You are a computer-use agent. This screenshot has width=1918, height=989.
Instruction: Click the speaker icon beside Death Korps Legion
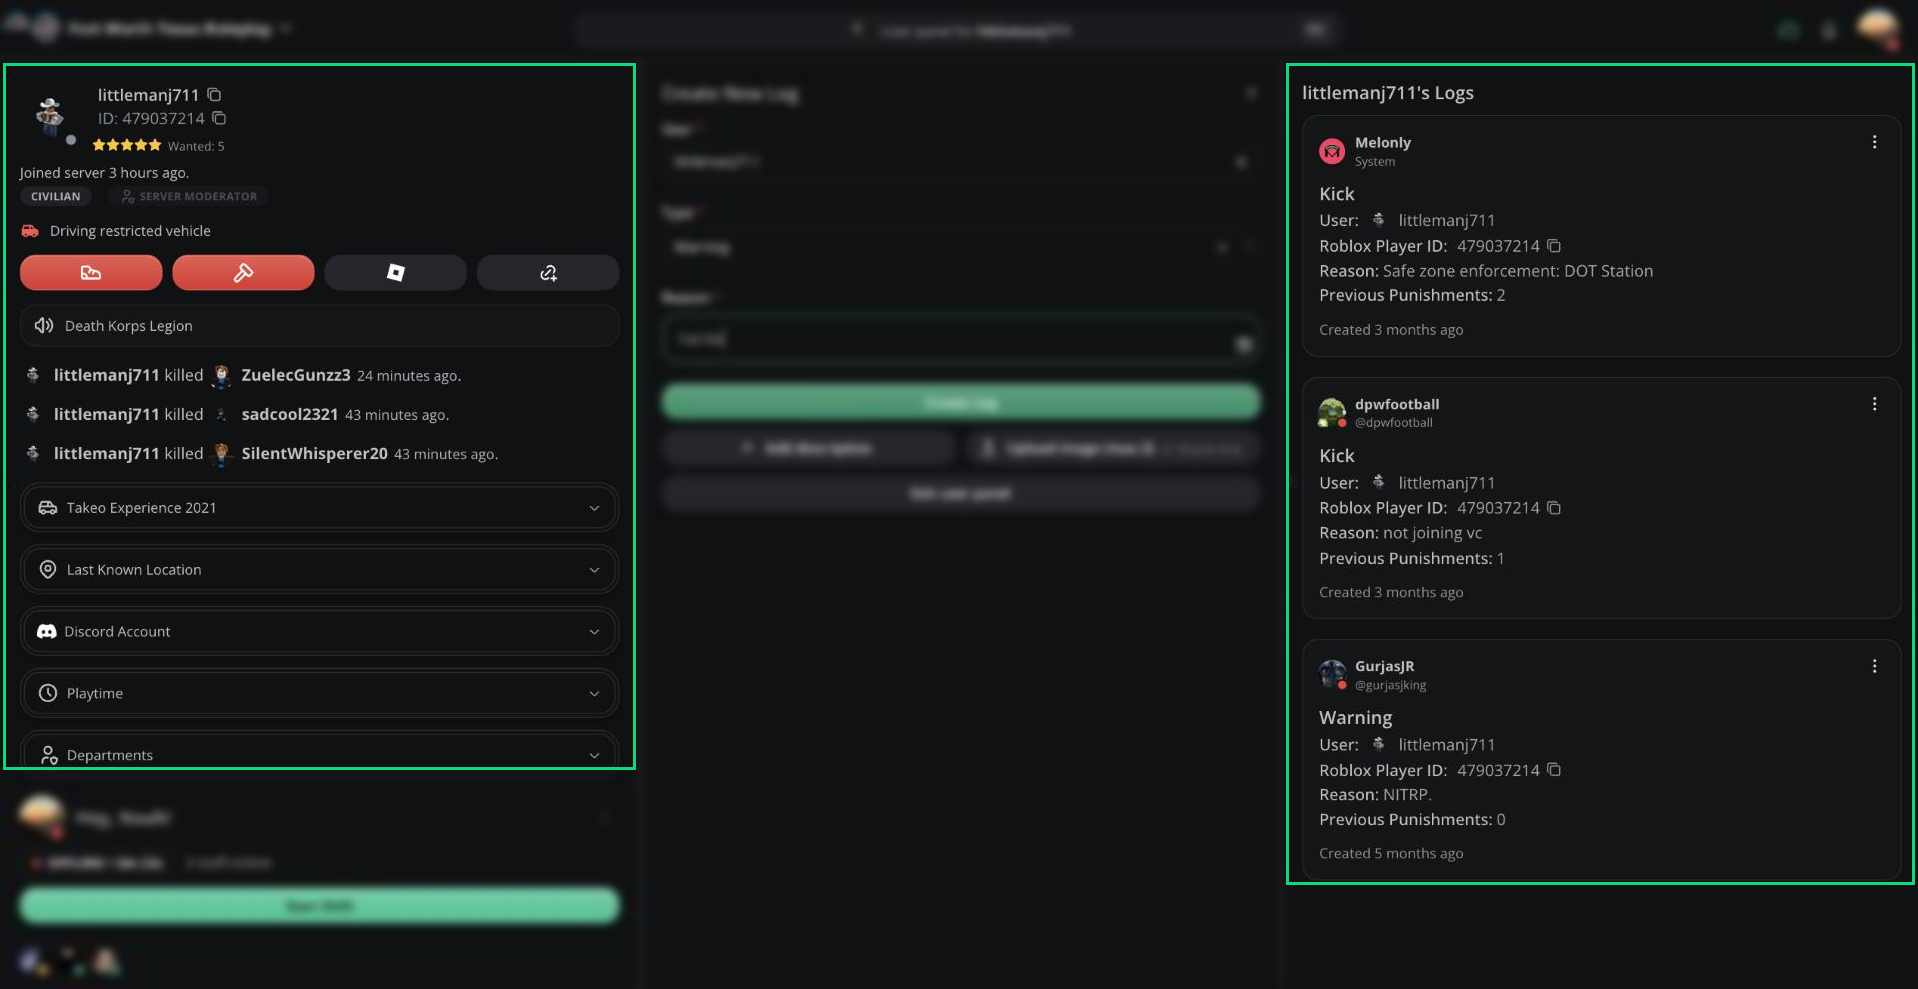point(44,325)
